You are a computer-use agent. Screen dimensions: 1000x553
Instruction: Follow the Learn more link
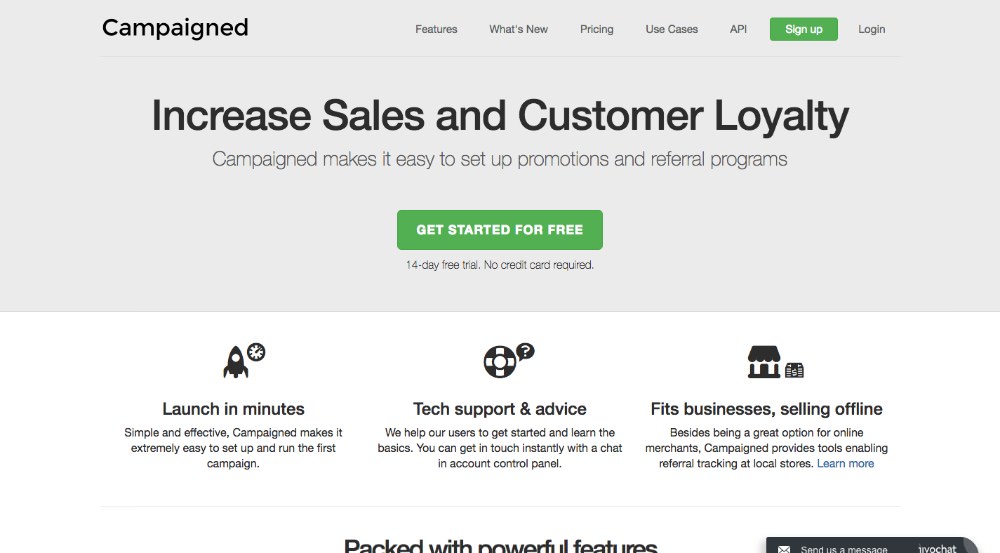point(846,464)
